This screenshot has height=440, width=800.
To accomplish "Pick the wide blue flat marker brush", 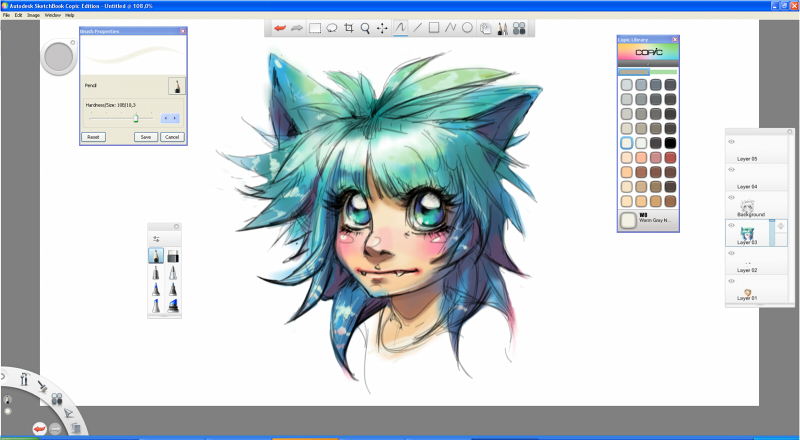I will 173,306.
